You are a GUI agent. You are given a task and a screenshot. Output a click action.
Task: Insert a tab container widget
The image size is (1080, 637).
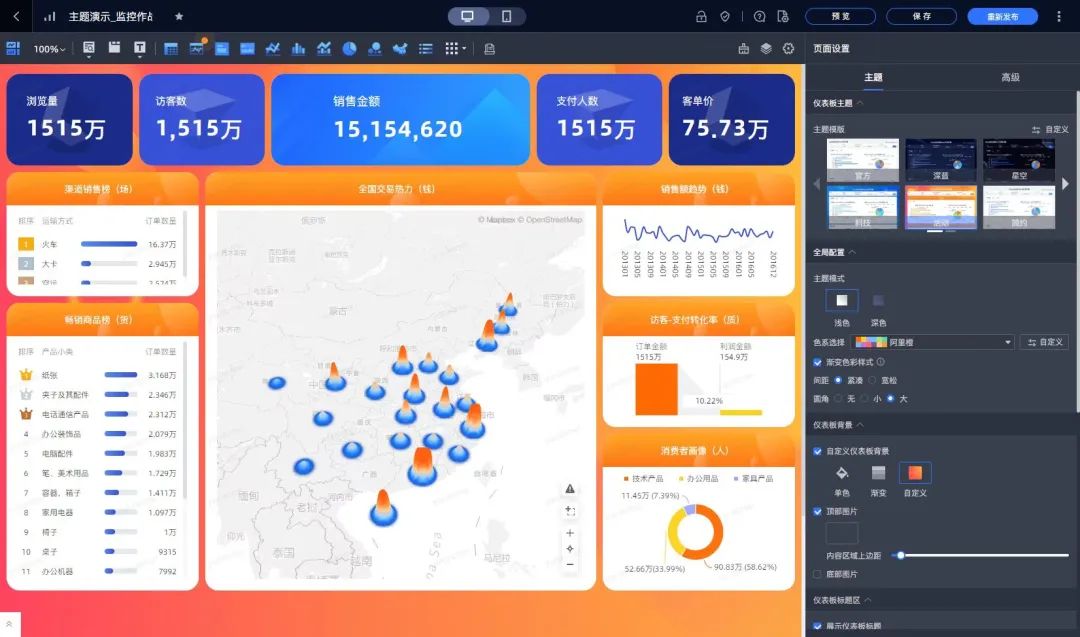(x=114, y=48)
